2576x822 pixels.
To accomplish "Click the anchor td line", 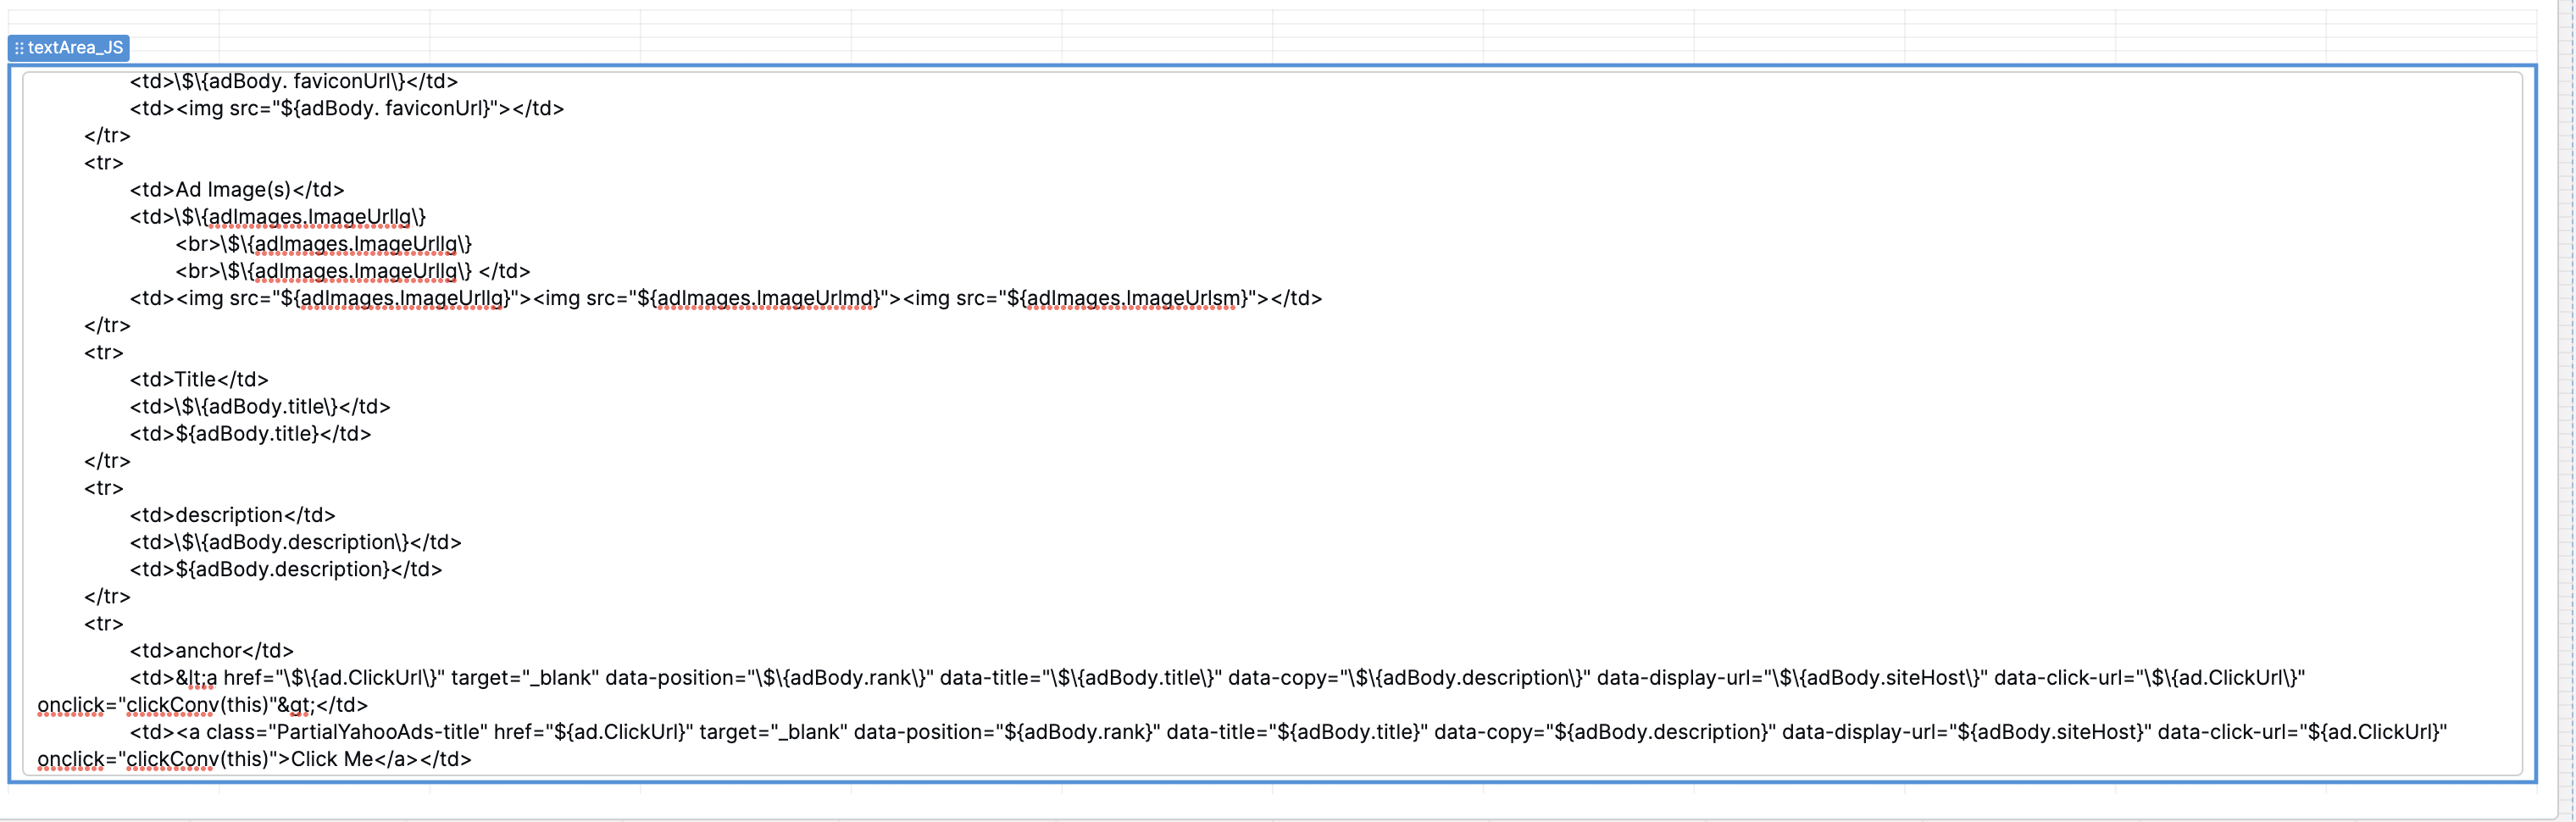I will (x=211, y=650).
